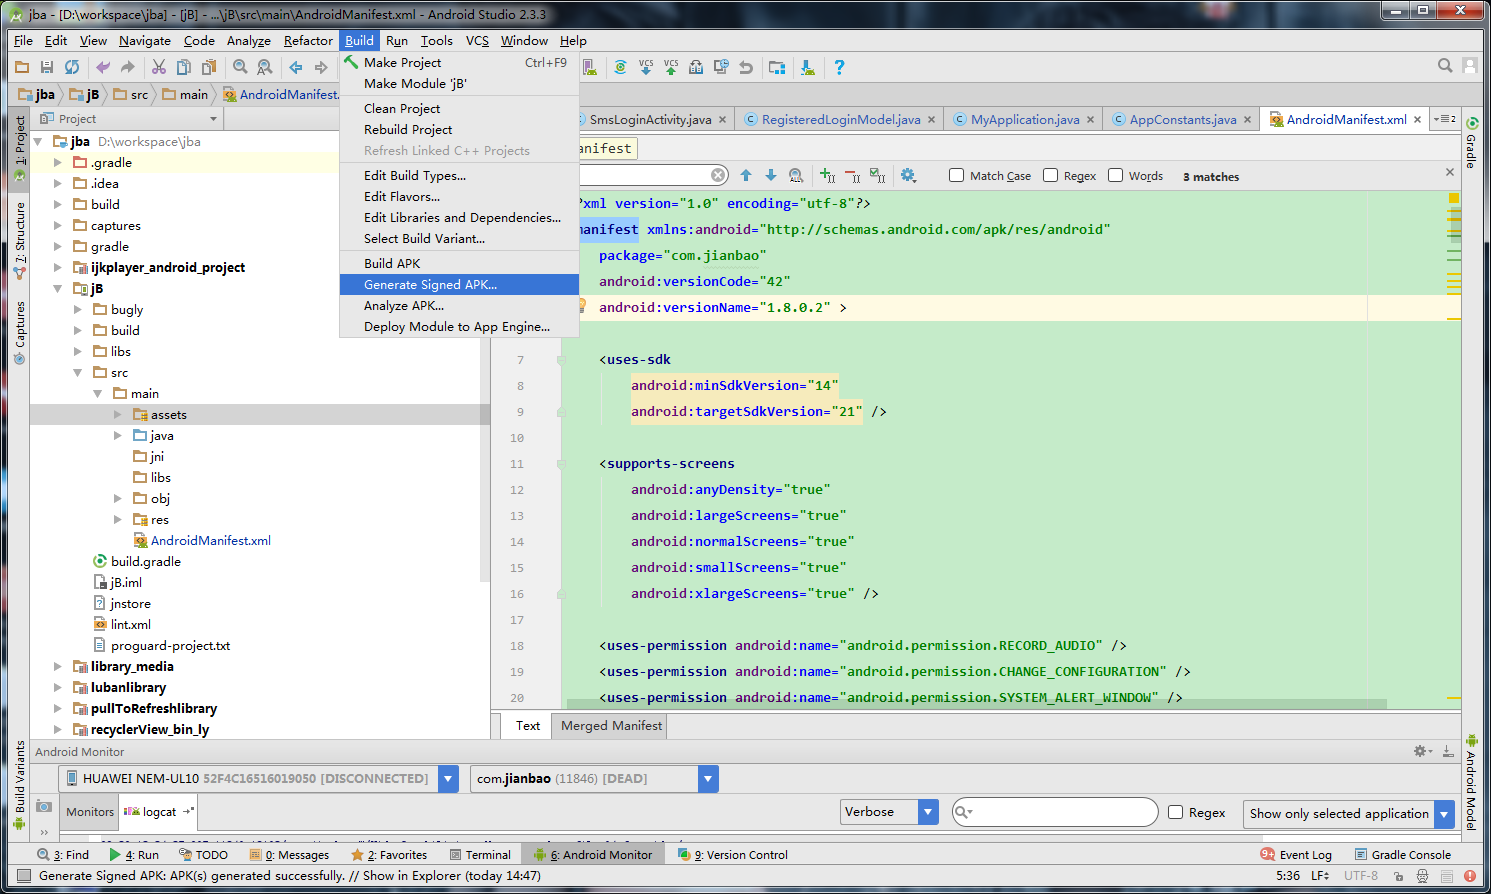
Task: Expand the .gradle folder
Action: [57, 162]
